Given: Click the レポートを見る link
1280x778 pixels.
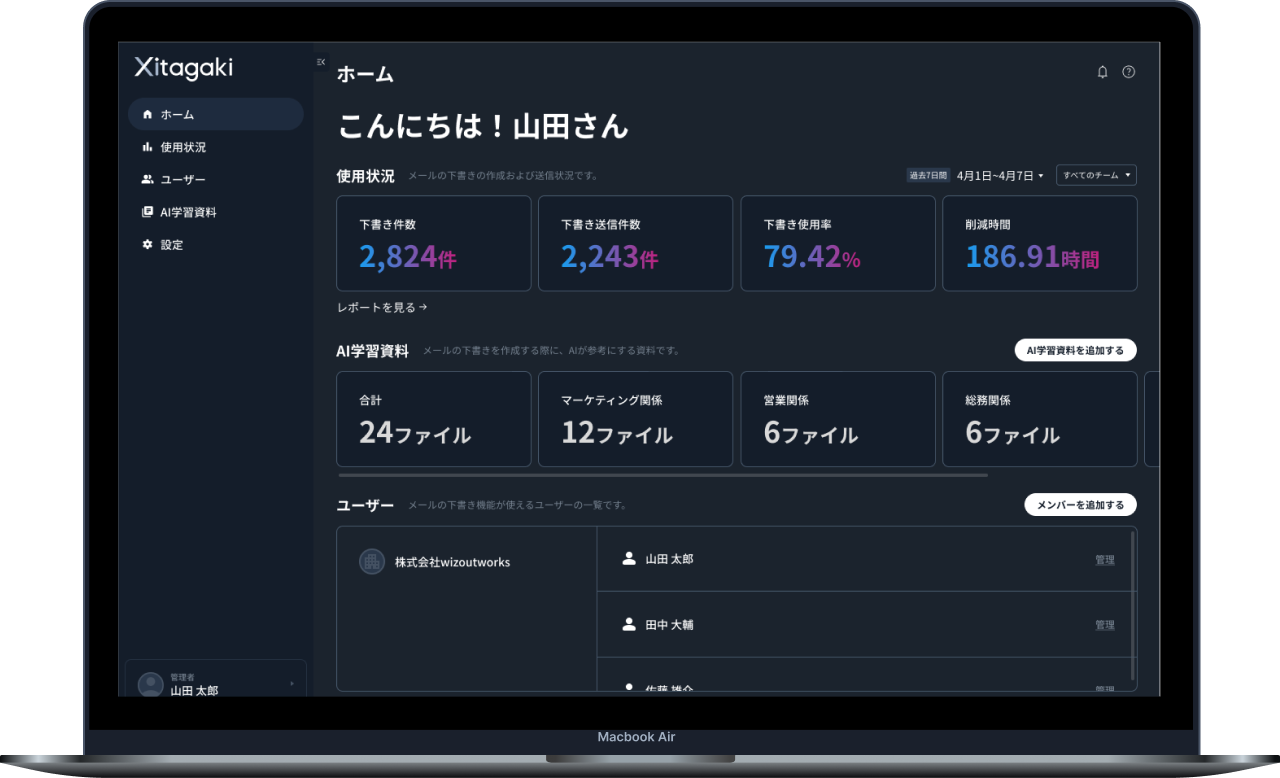Looking at the screenshot, I should point(382,308).
